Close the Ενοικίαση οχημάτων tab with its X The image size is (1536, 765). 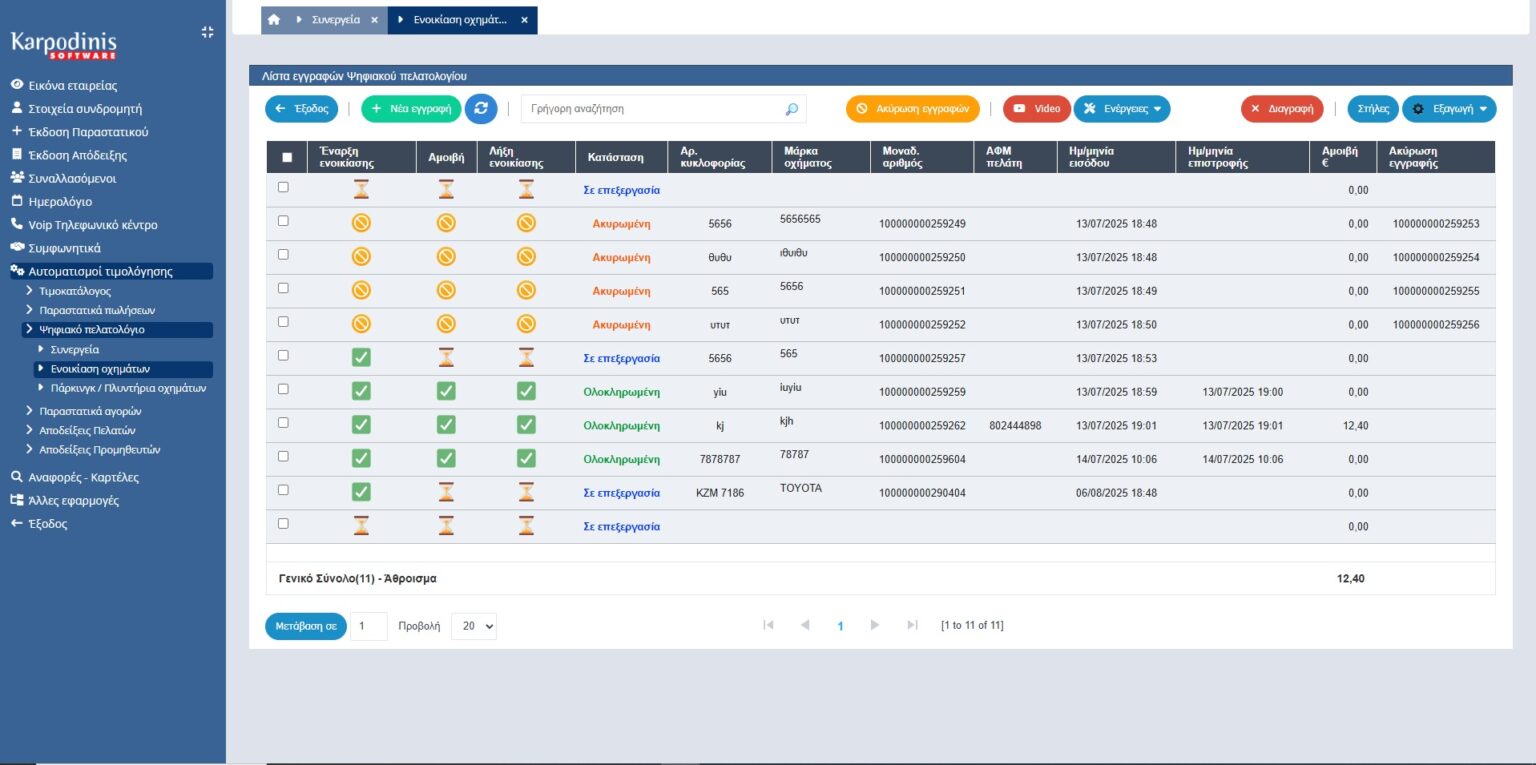pyautogui.click(x=524, y=20)
